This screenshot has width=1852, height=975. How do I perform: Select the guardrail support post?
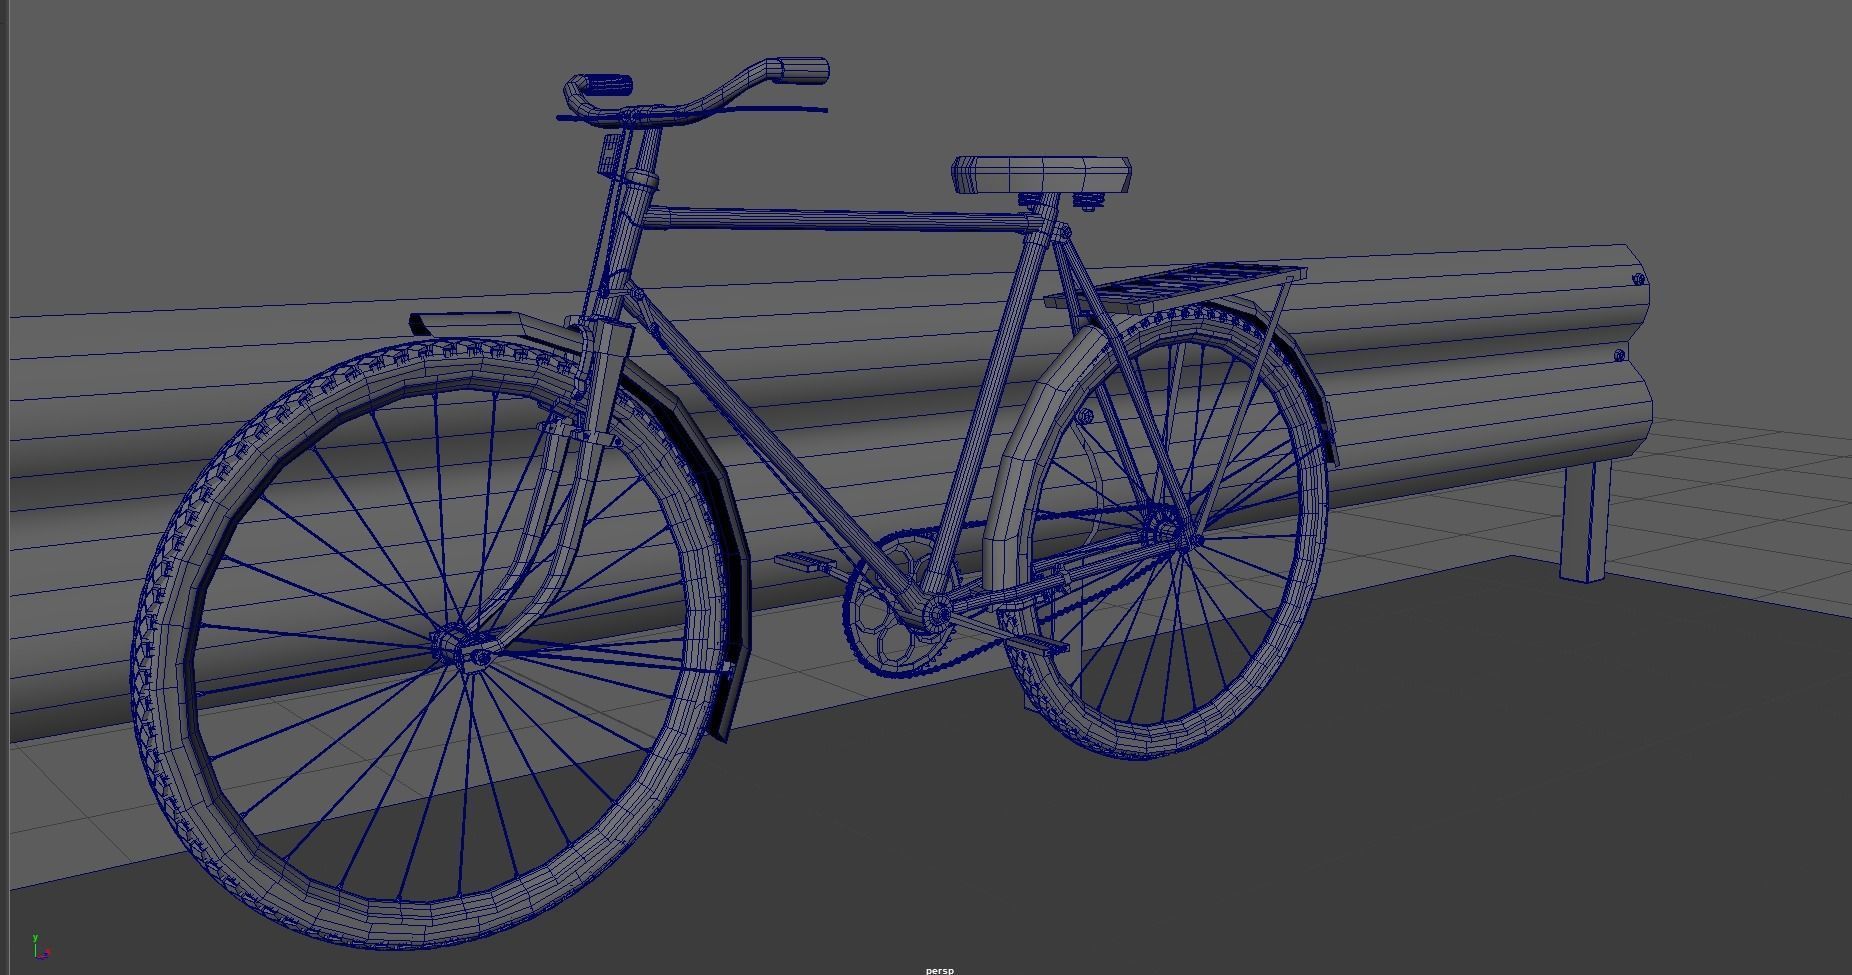[x=1587, y=520]
